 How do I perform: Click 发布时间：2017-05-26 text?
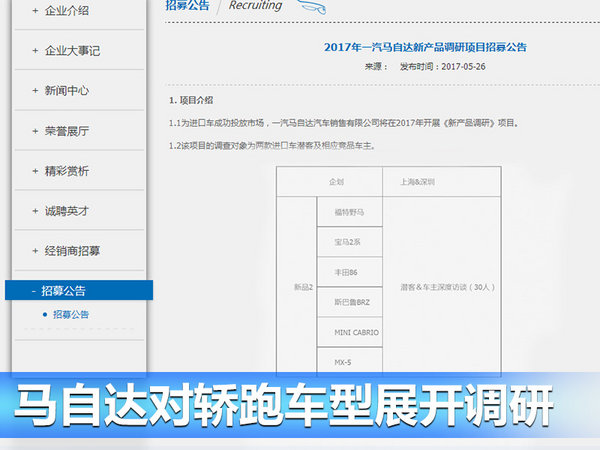tap(443, 67)
